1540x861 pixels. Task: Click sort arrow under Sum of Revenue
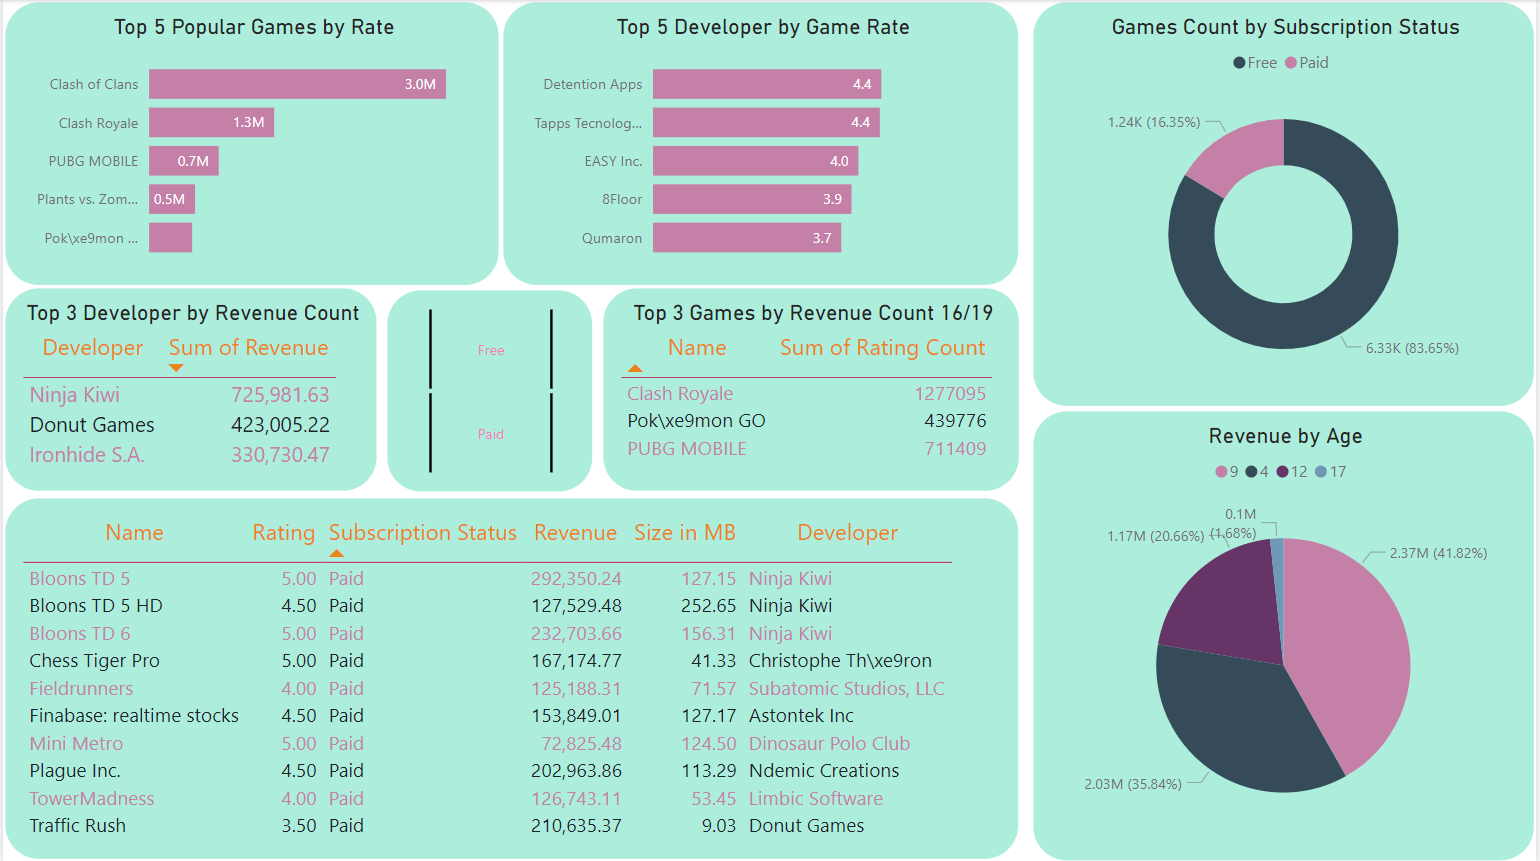[x=176, y=368]
